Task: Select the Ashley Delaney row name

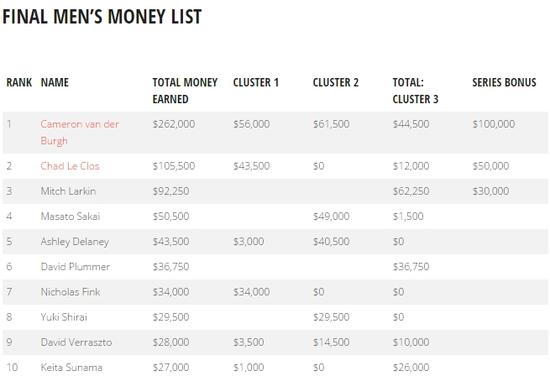Action: tap(75, 242)
